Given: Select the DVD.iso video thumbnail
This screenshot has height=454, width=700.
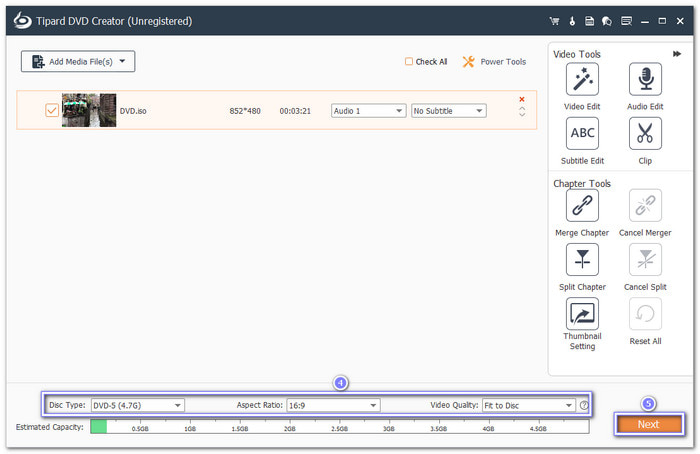Looking at the screenshot, I should (x=89, y=110).
